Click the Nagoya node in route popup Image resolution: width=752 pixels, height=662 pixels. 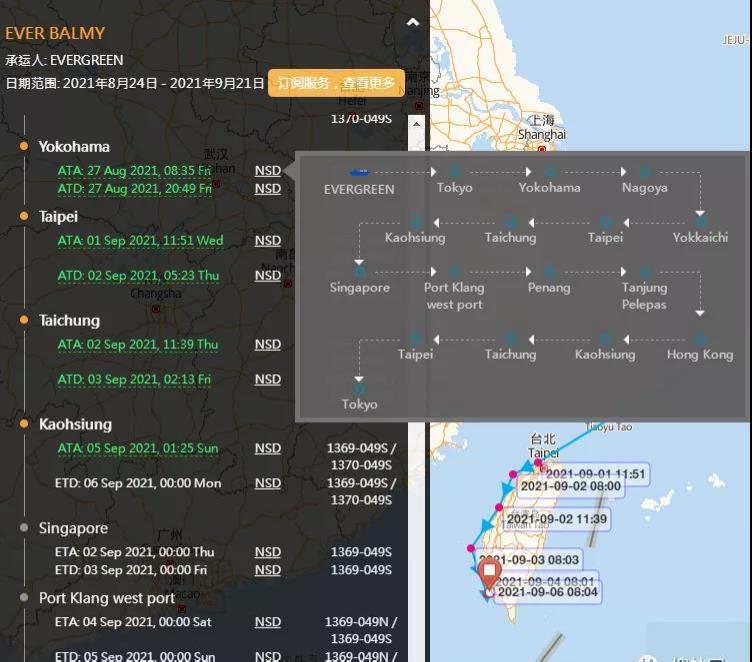coord(645,171)
